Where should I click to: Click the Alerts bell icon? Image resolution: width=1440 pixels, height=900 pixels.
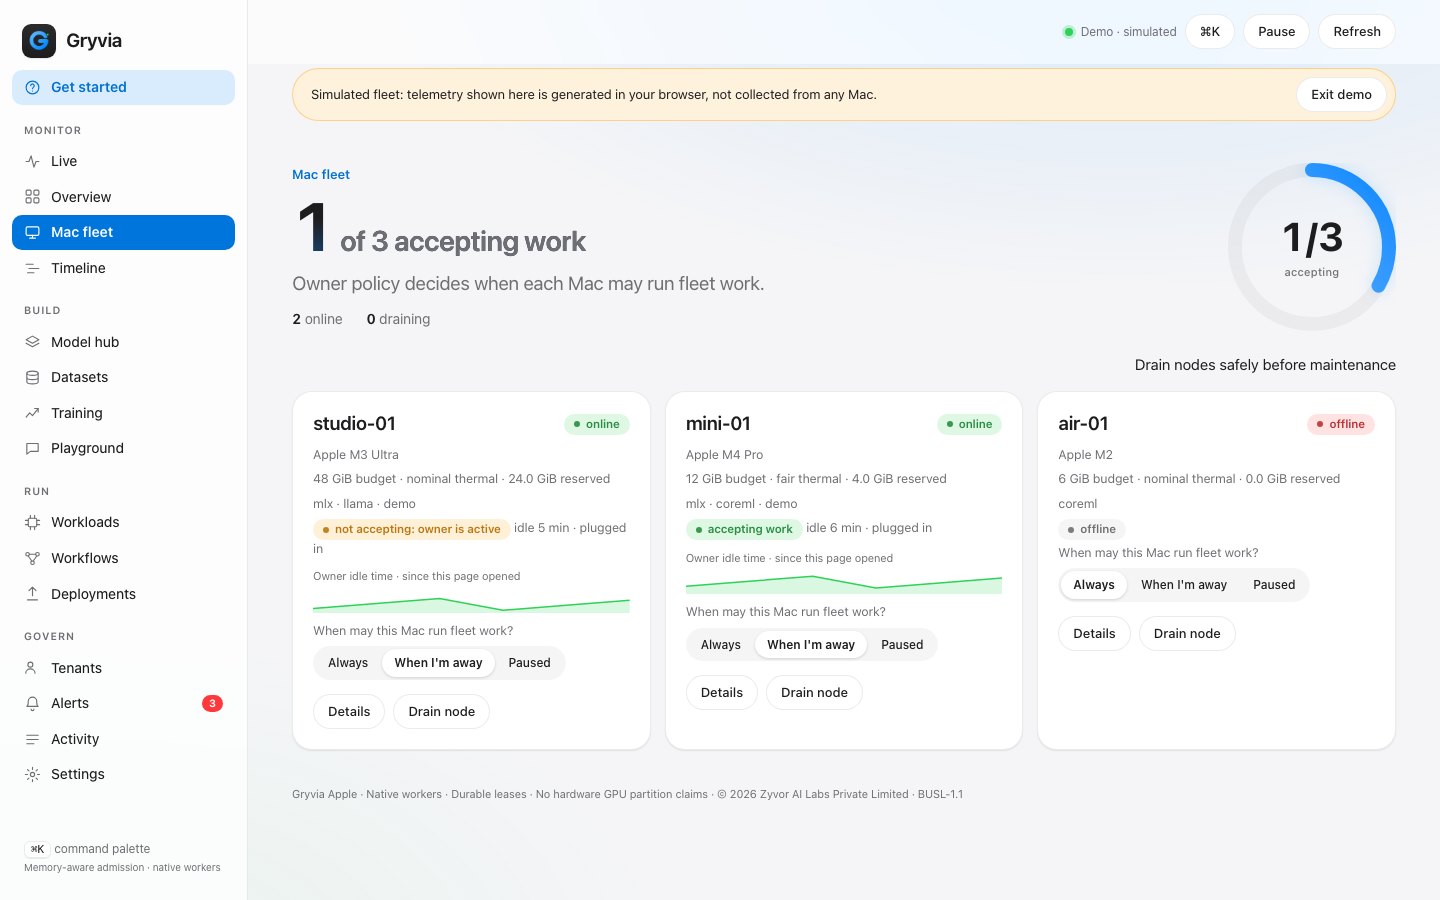pyautogui.click(x=32, y=703)
